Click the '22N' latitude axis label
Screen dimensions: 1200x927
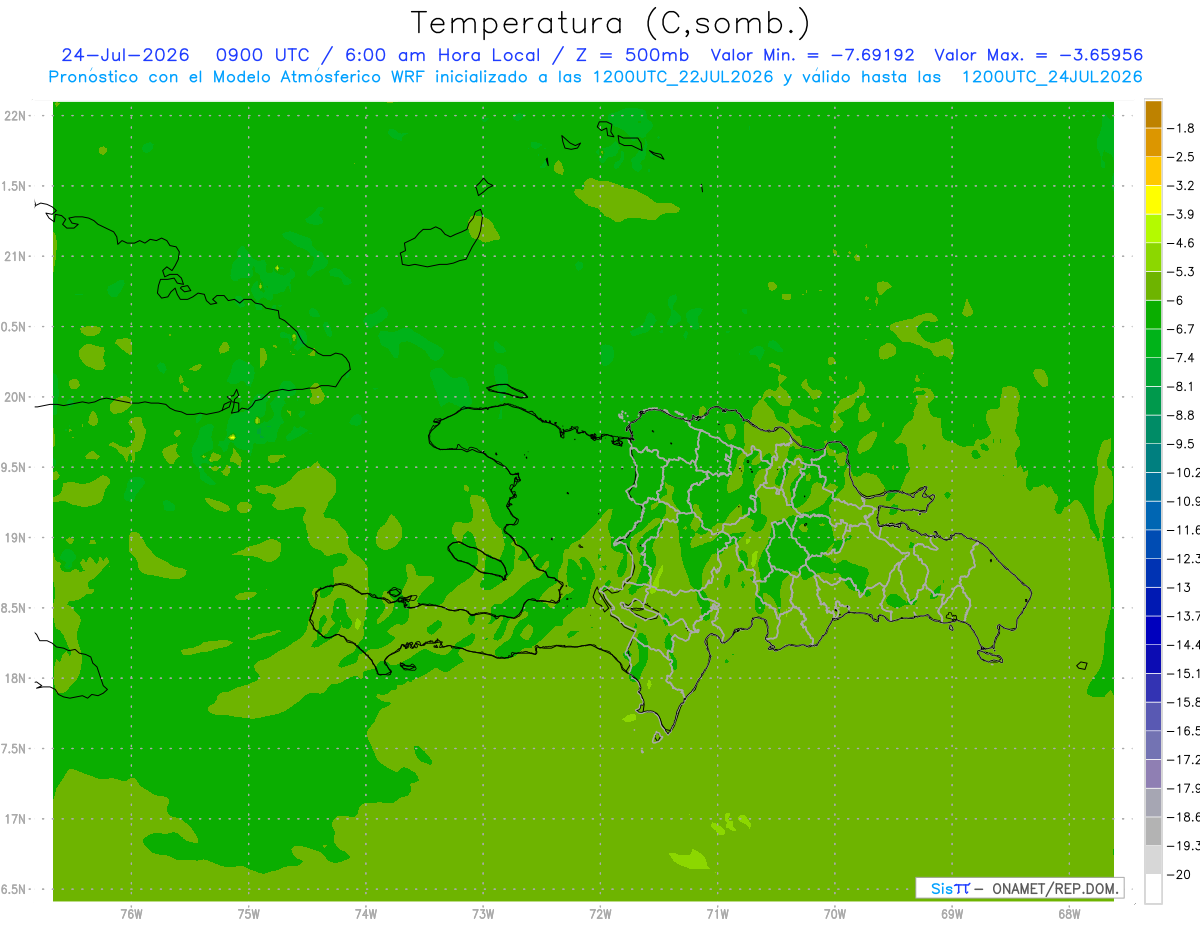click(x=16, y=116)
